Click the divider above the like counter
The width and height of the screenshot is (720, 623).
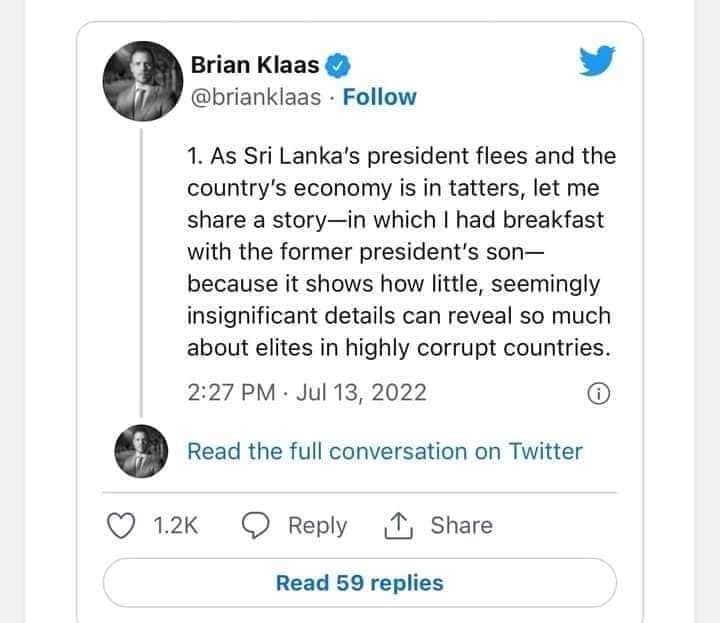360,493
